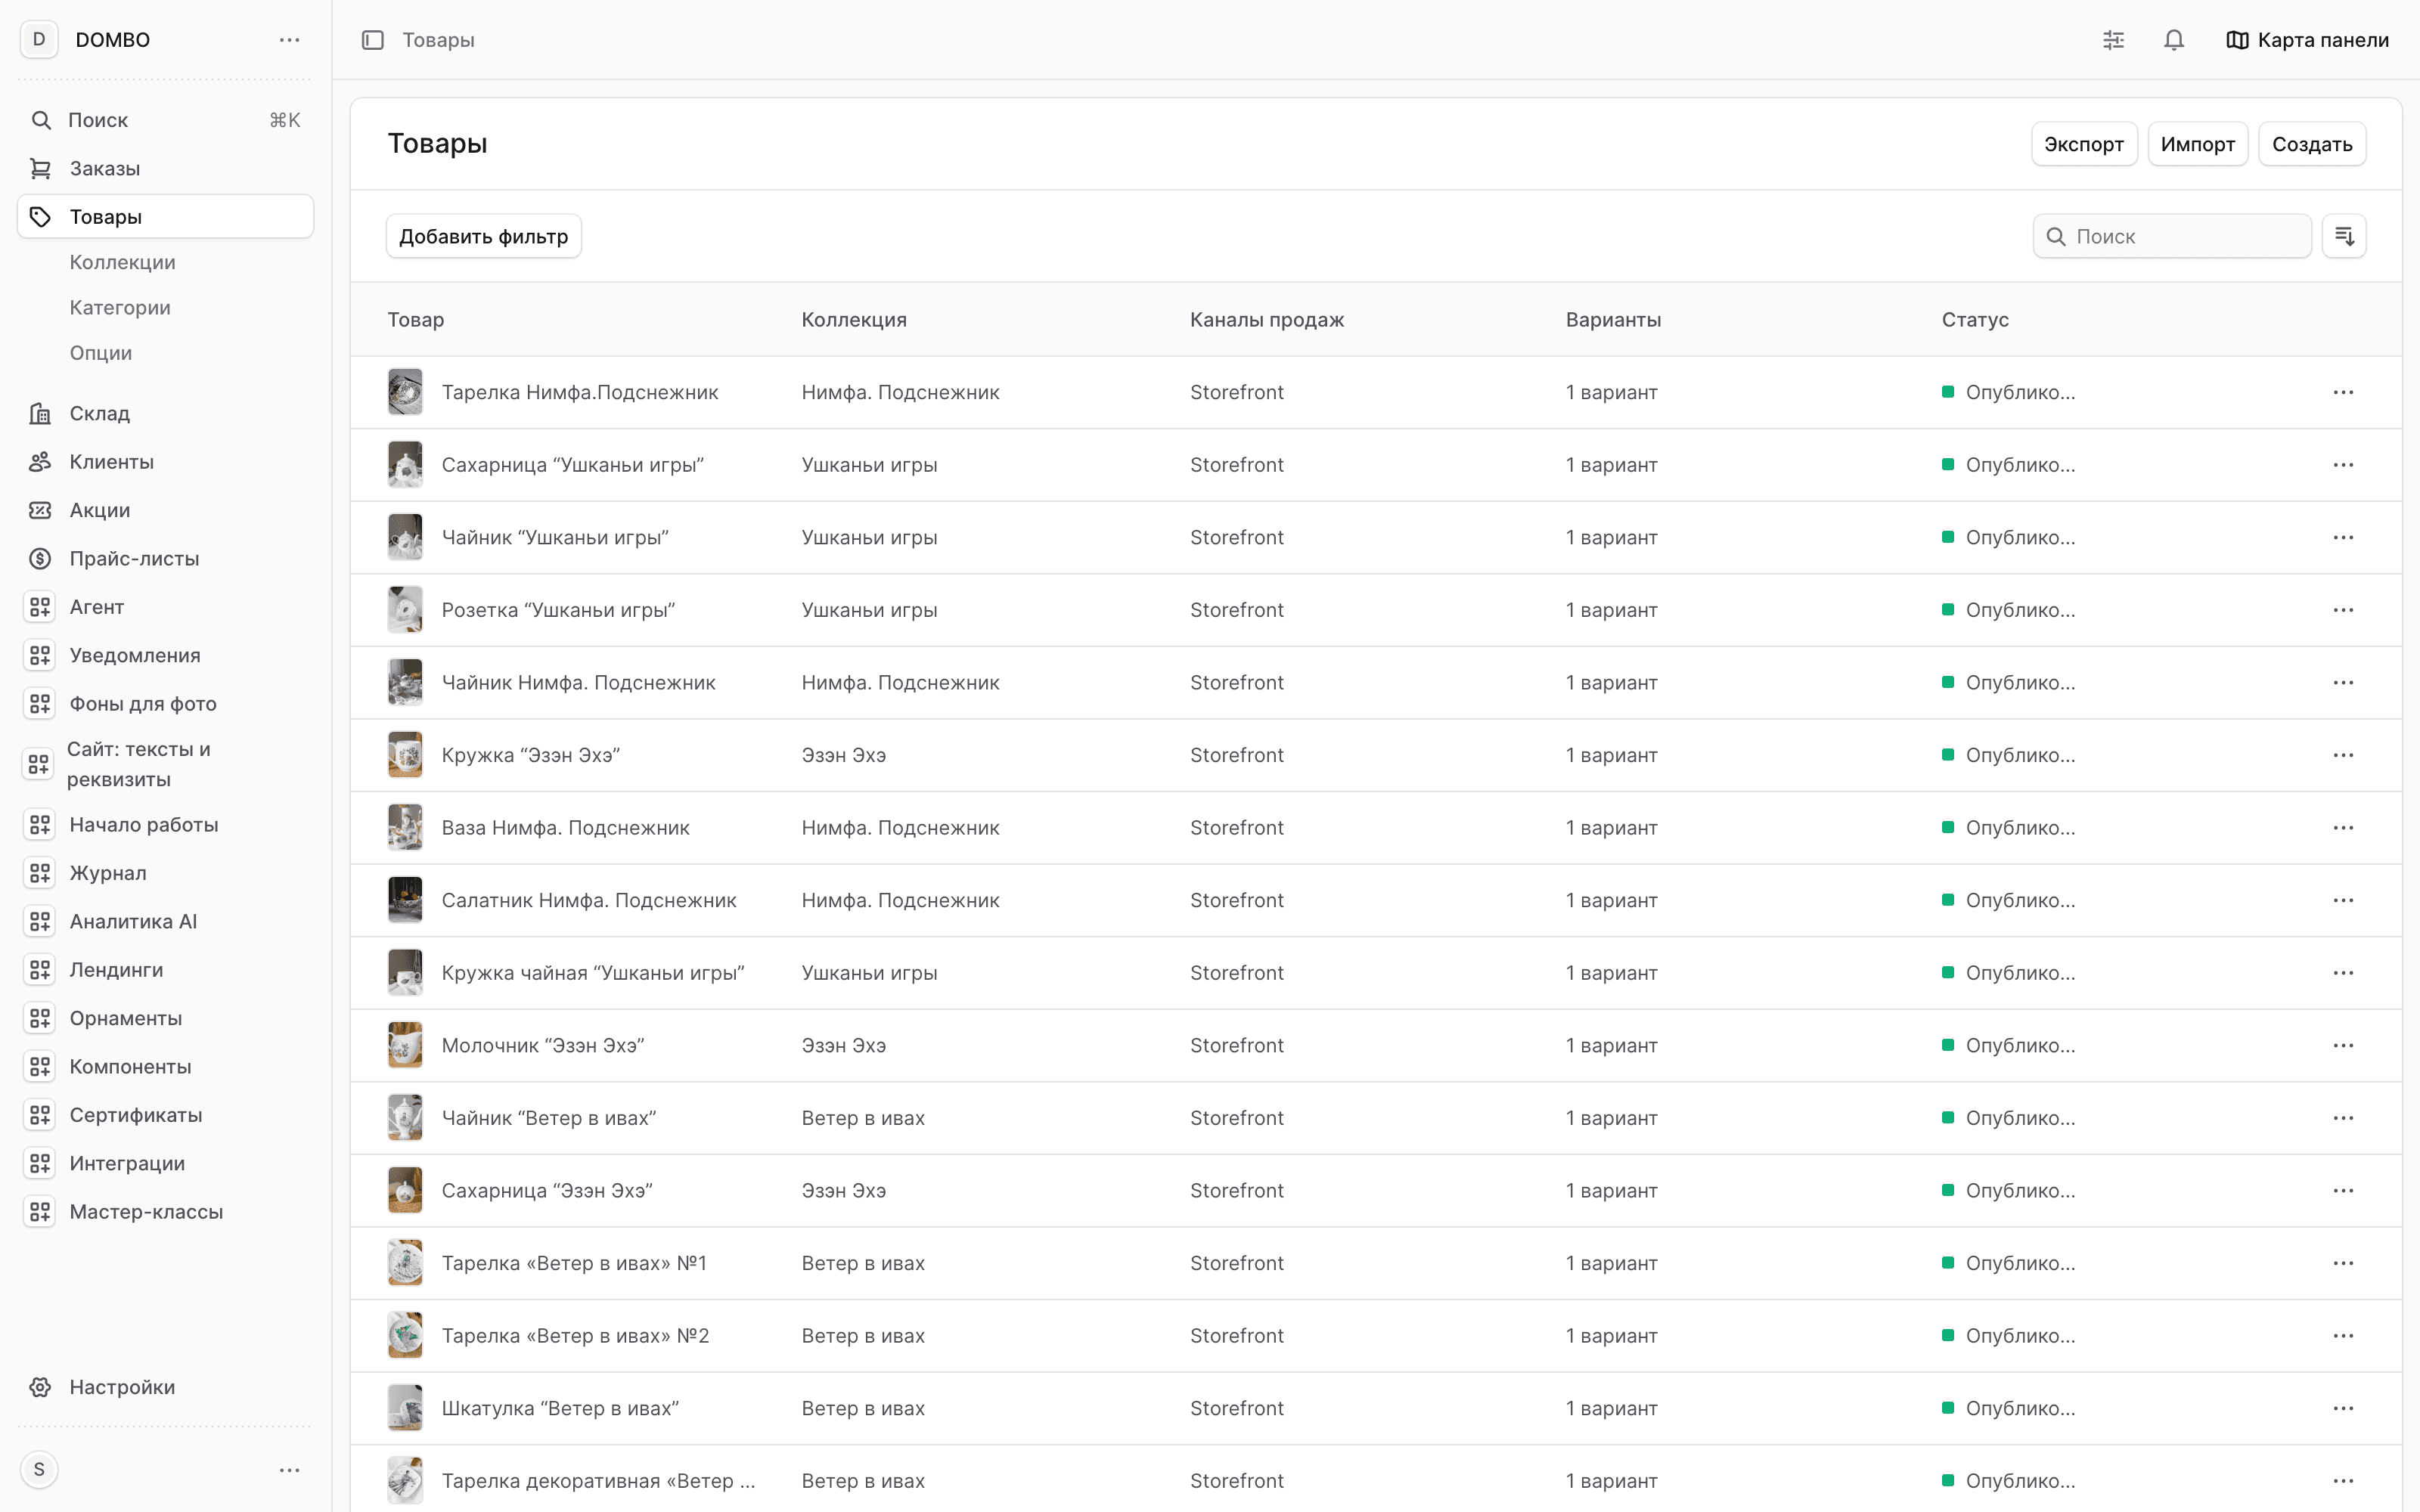Open Акции section
Viewport: 2420px width, 1512px height.
click(x=165, y=510)
